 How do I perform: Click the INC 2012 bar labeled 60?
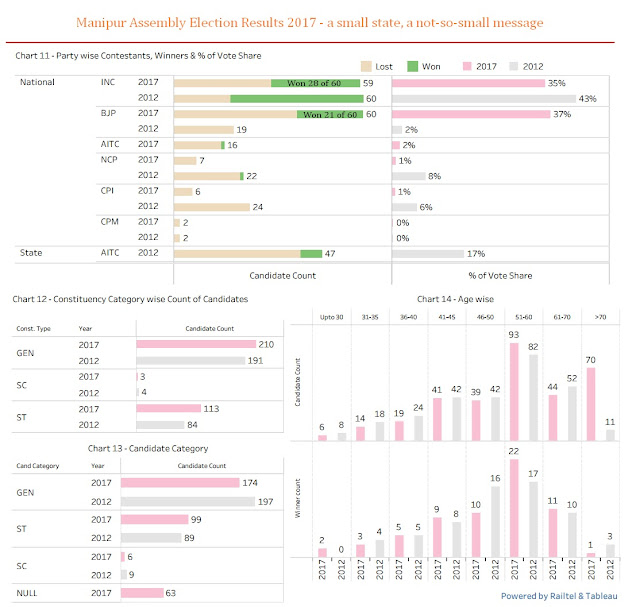click(x=269, y=99)
